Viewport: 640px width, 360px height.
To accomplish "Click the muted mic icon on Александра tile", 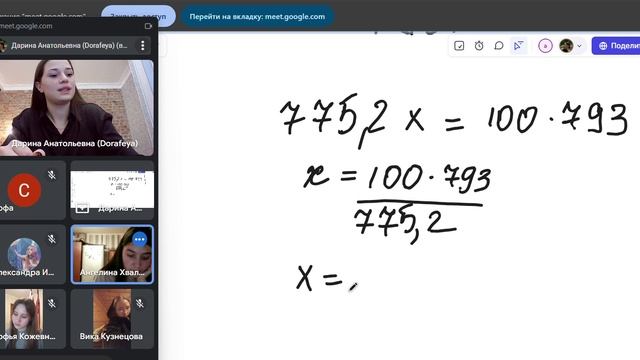I will [52, 239].
